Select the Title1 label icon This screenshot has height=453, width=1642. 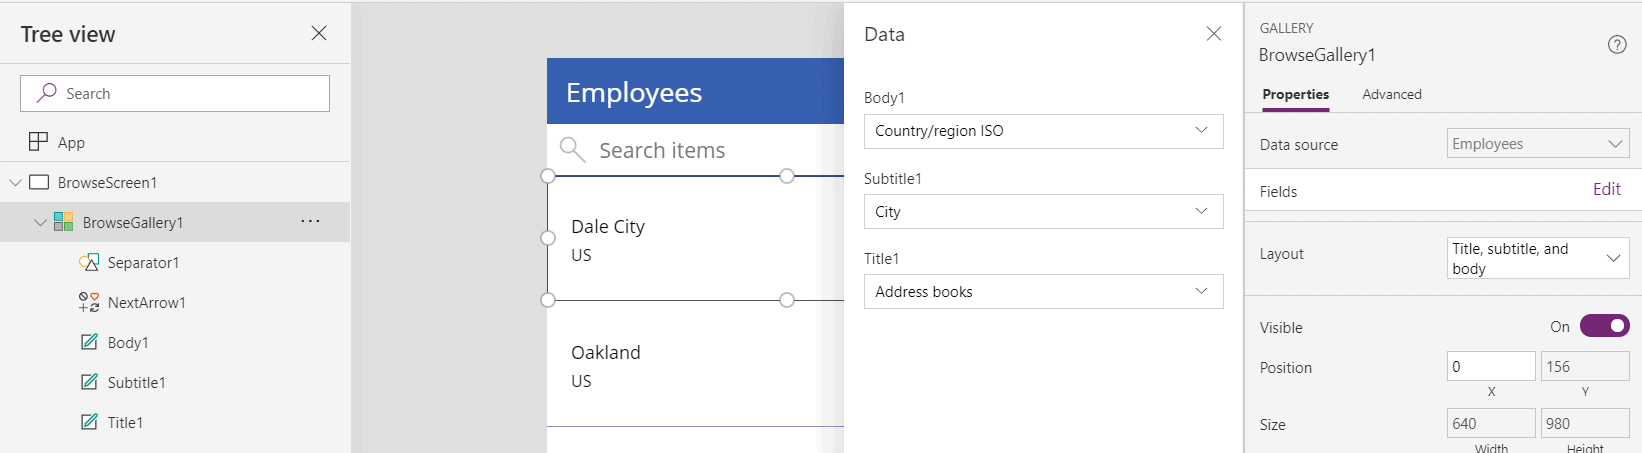click(x=89, y=422)
